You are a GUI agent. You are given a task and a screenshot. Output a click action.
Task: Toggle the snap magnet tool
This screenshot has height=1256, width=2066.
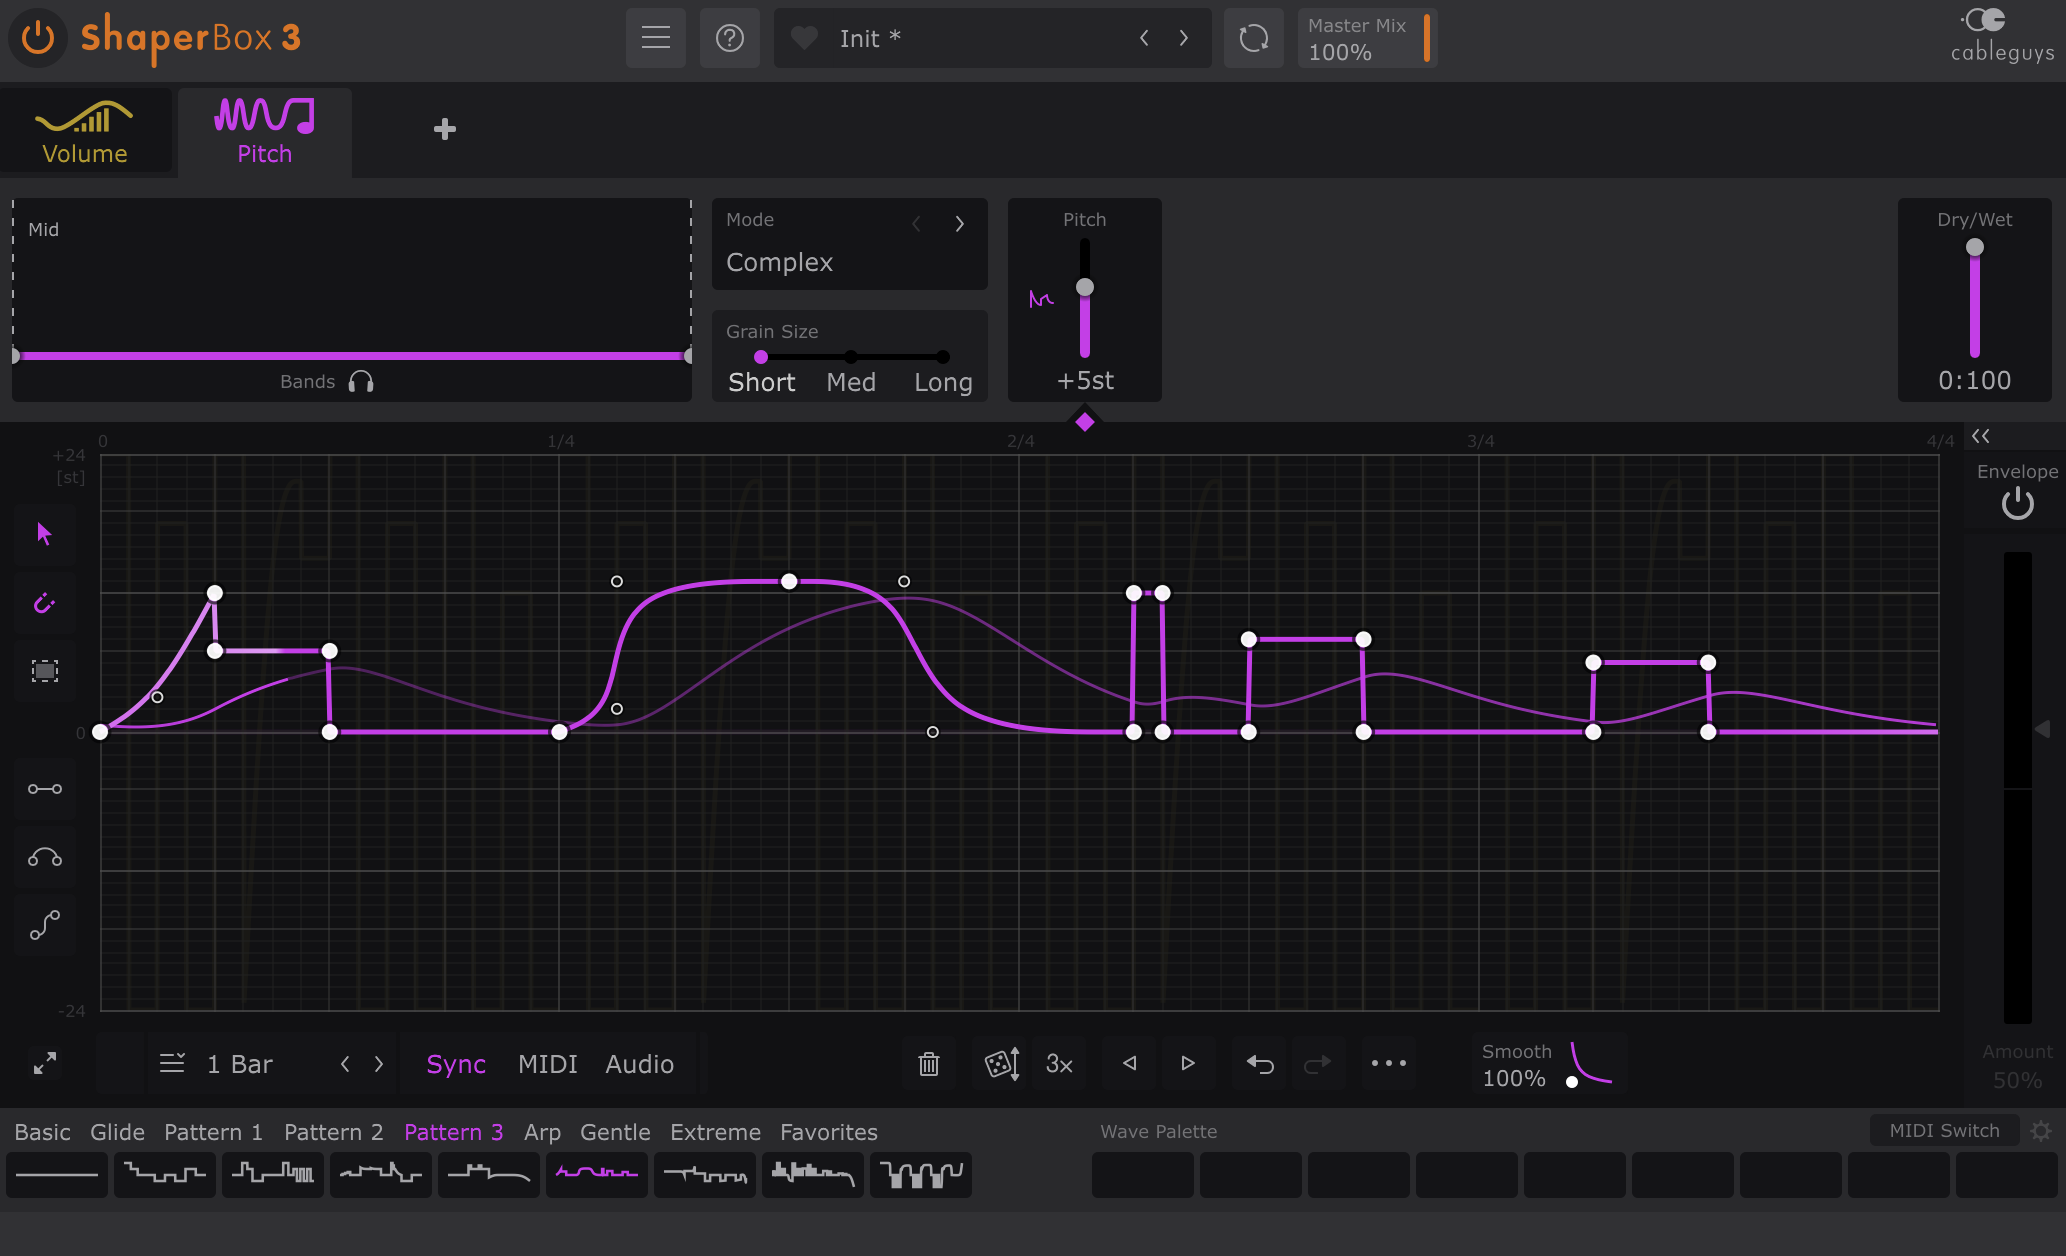[44, 603]
